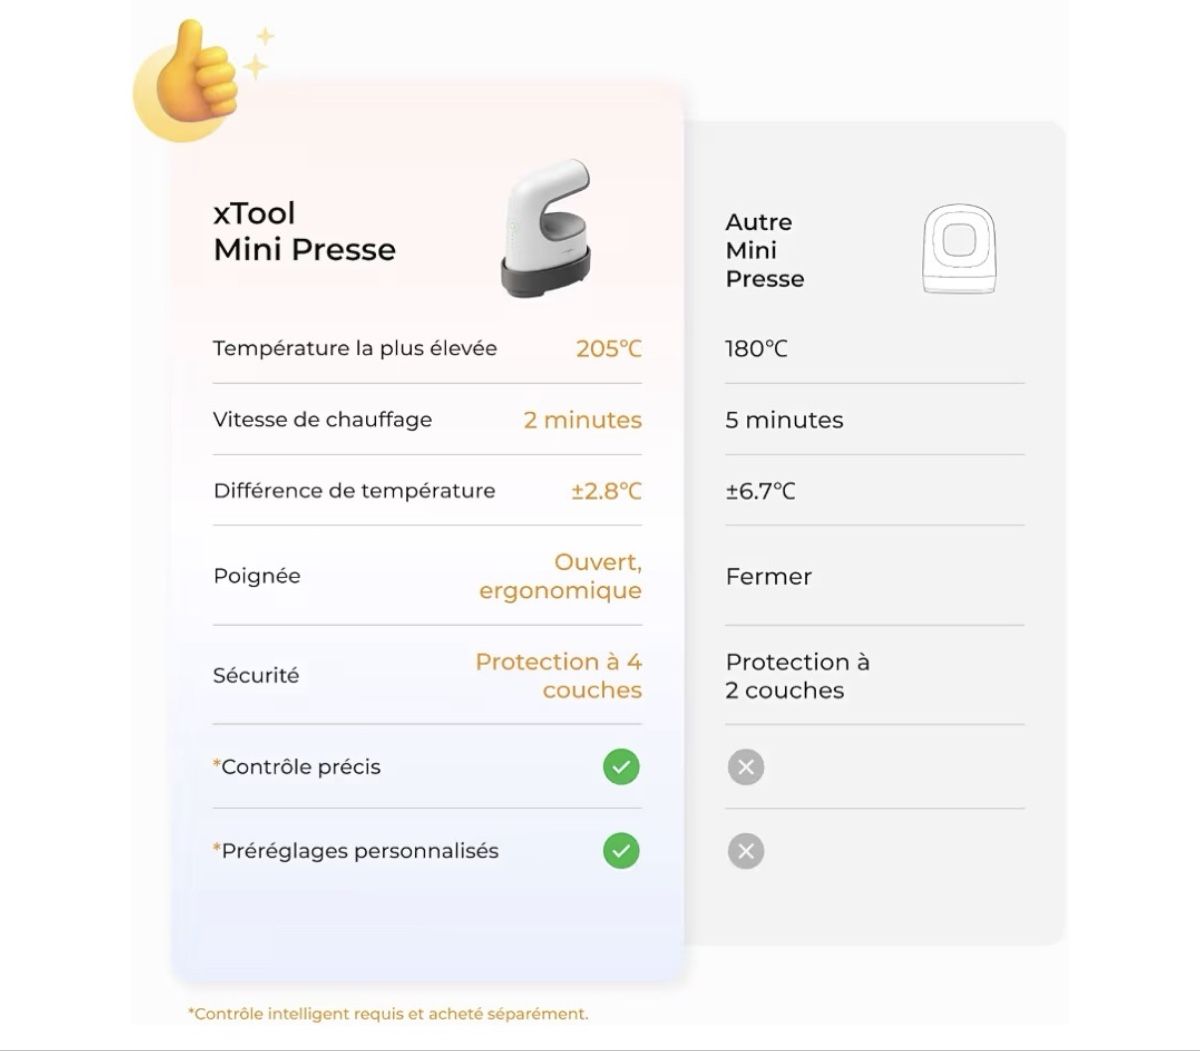Click green checkmark for Contrôle précis

(621, 767)
